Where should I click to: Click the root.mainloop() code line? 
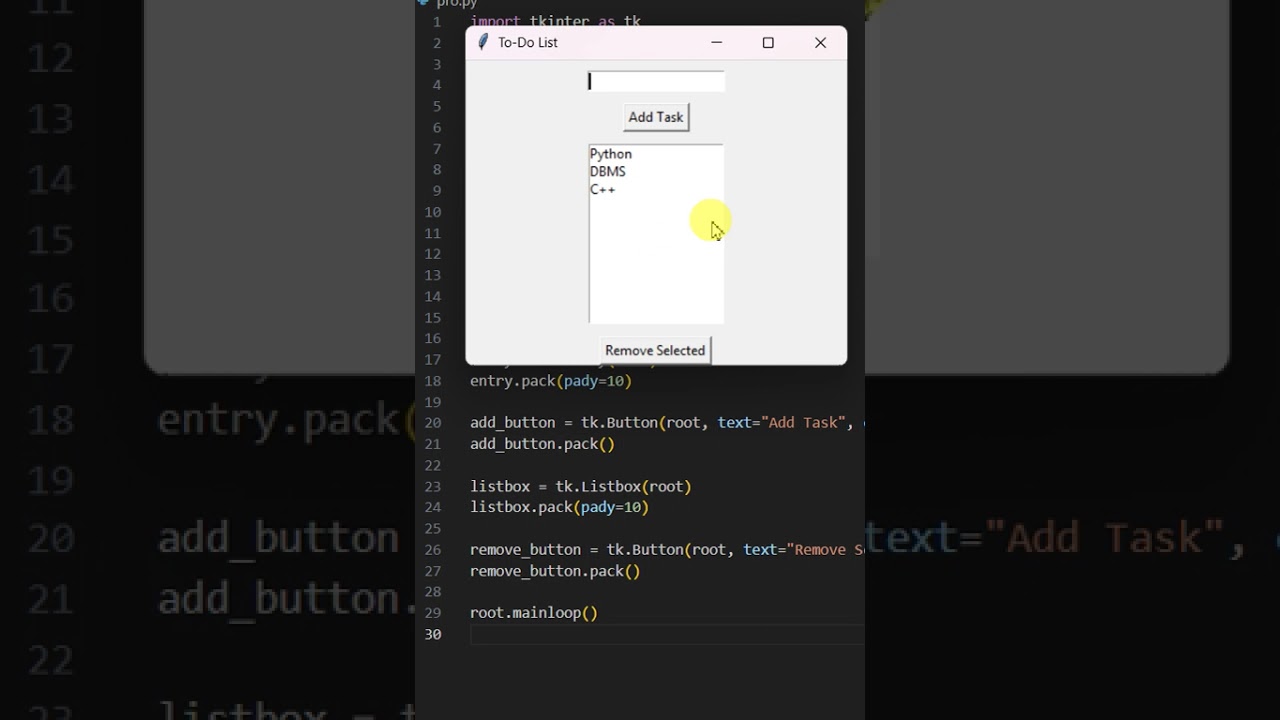pyautogui.click(x=534, y=613)
